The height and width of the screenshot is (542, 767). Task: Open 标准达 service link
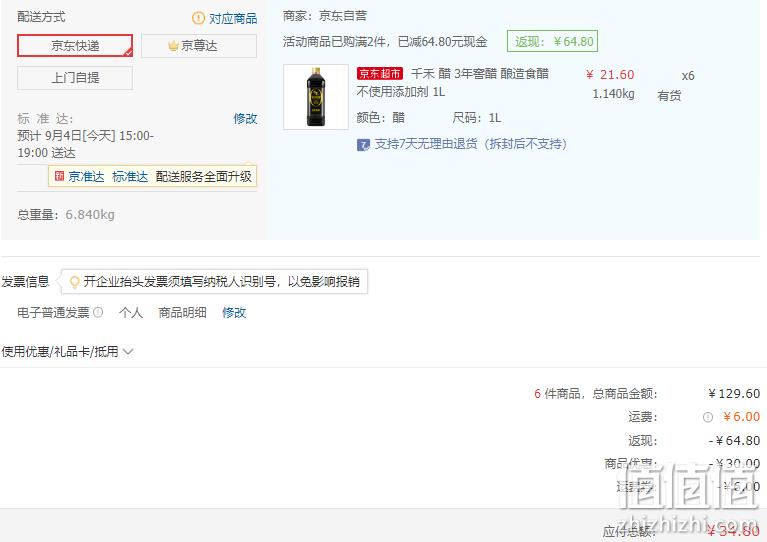[130, 177]
